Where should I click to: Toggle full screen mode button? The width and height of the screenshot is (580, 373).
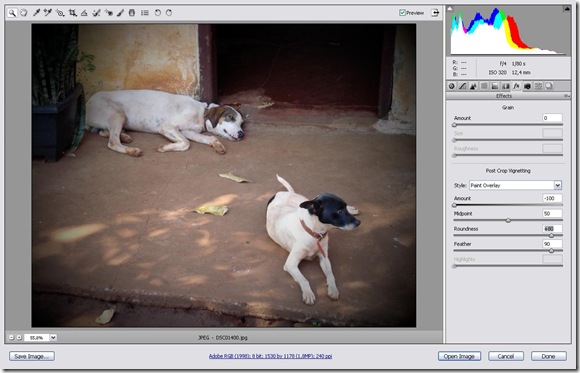(x=435, y=13)
